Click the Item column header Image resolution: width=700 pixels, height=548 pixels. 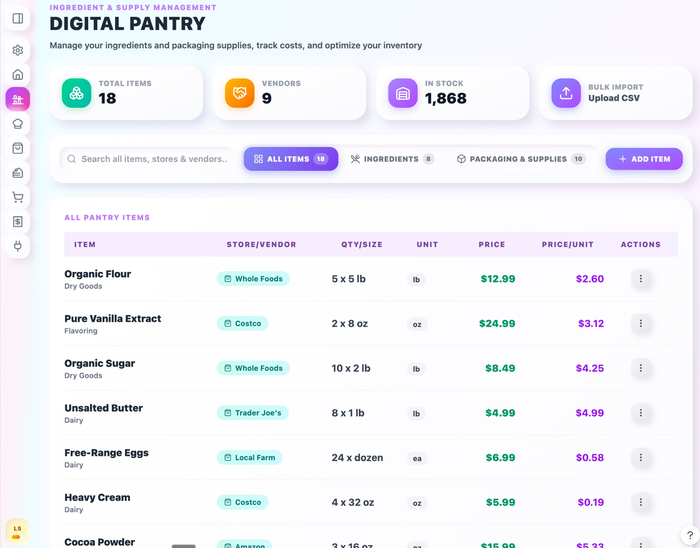click(85, 245)
